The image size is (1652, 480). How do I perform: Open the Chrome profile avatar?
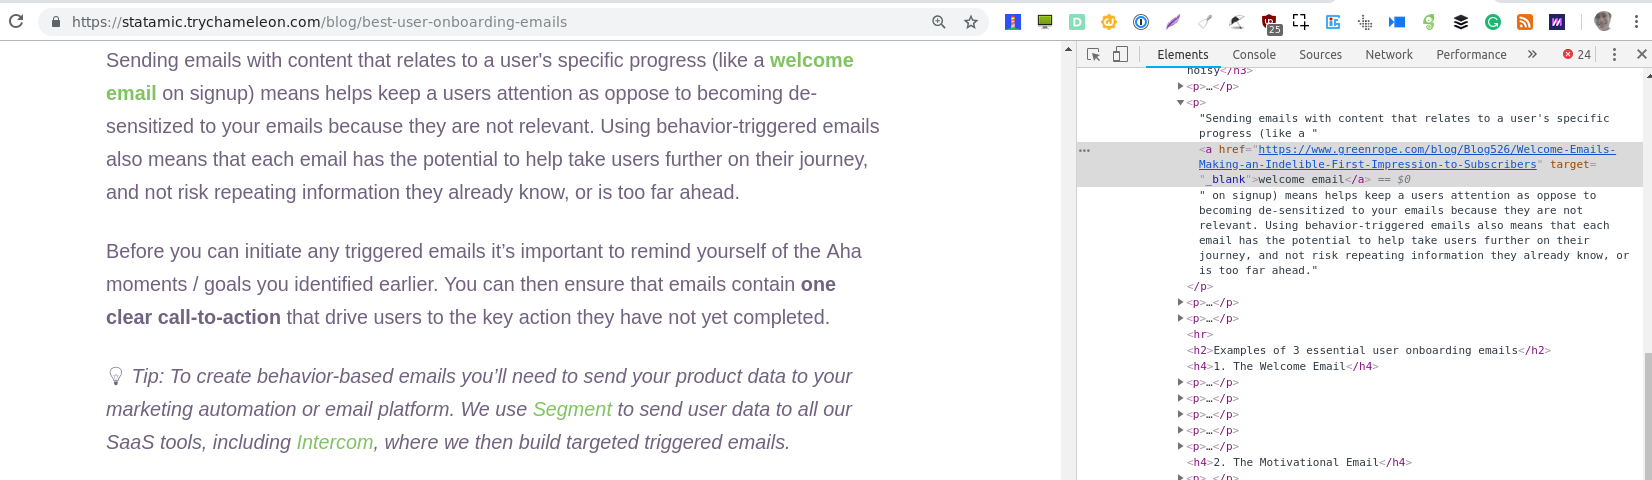[1603, 21]
